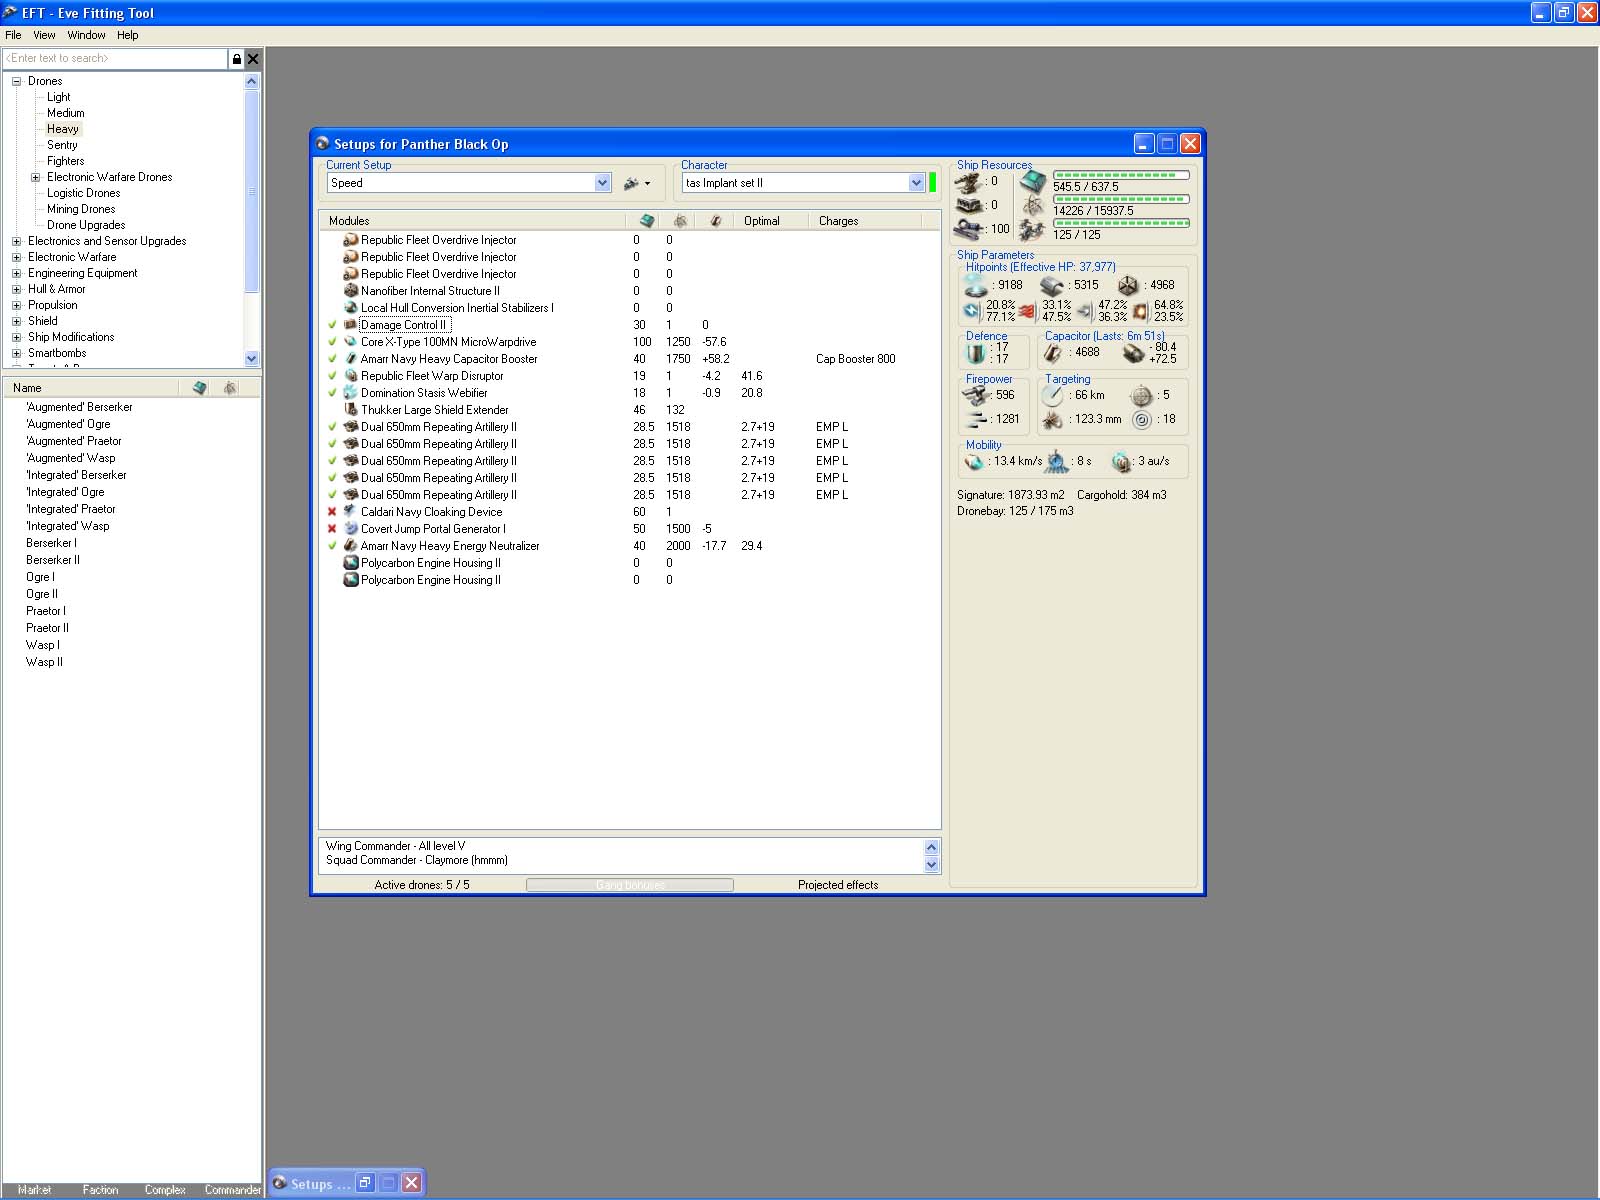Open the View menu
The image size is (1600, 1200).
(x=44, y=35)
